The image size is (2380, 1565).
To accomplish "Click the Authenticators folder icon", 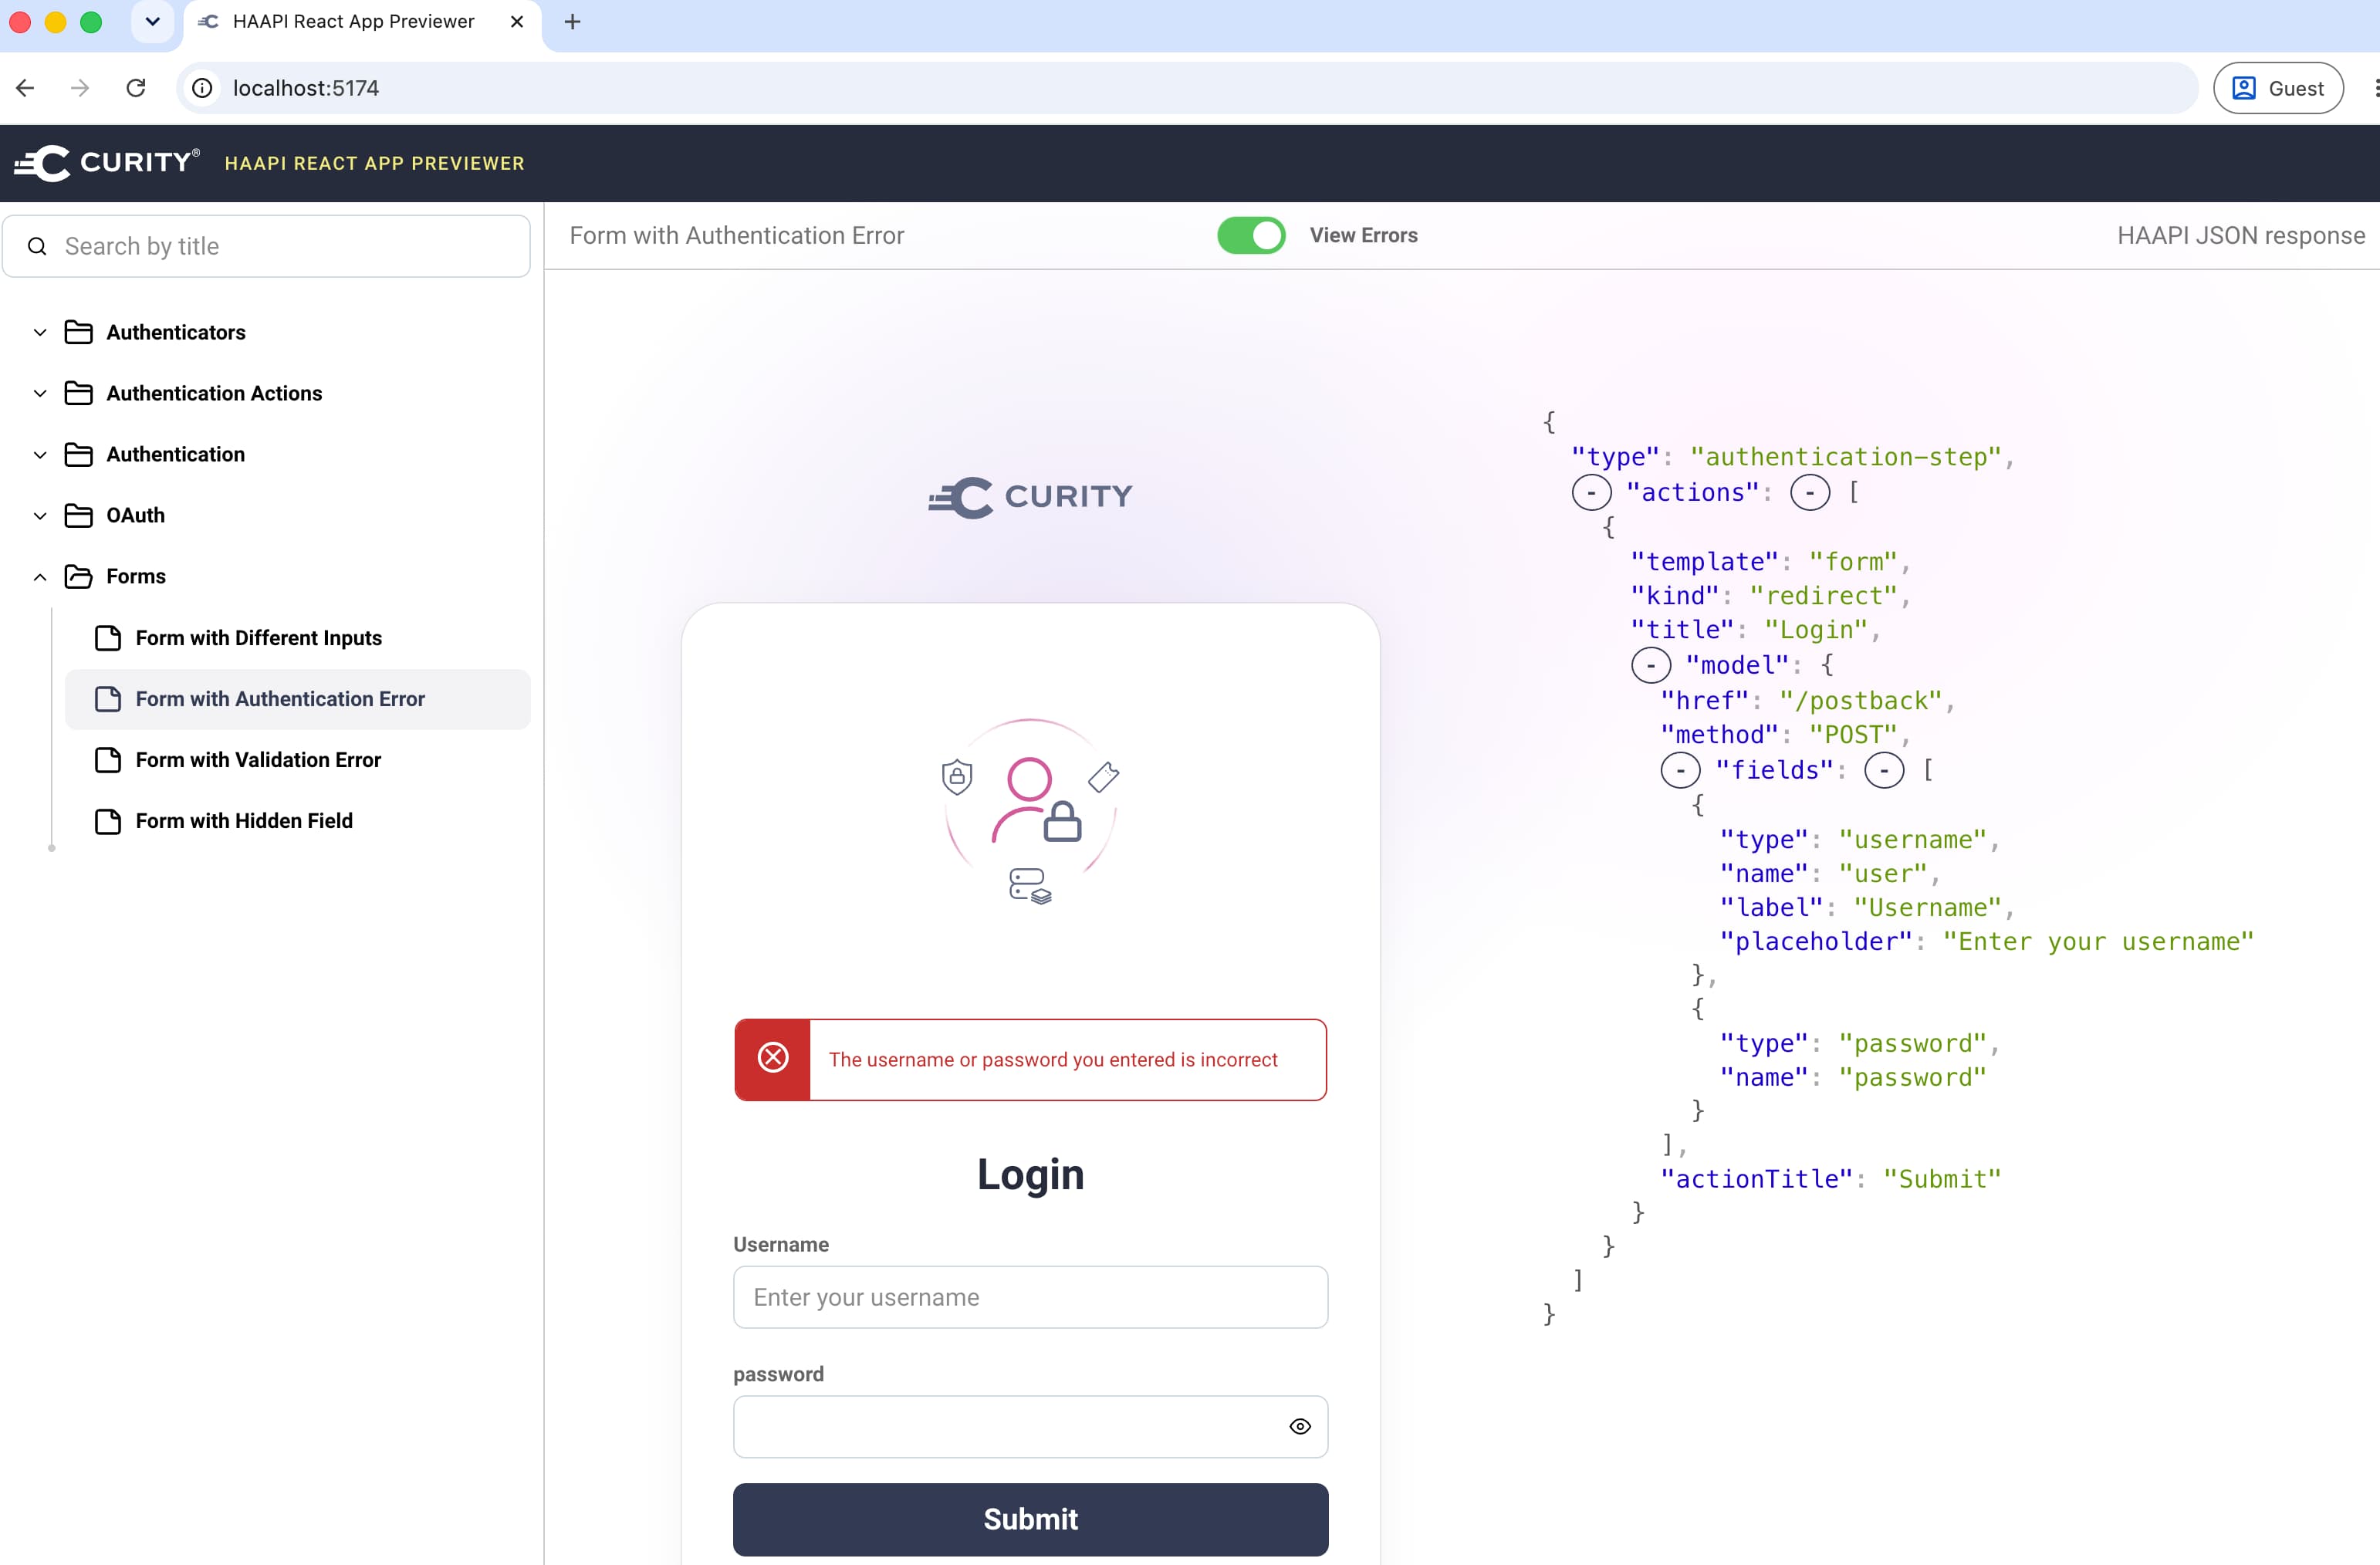I will click(x=78, y=332).
